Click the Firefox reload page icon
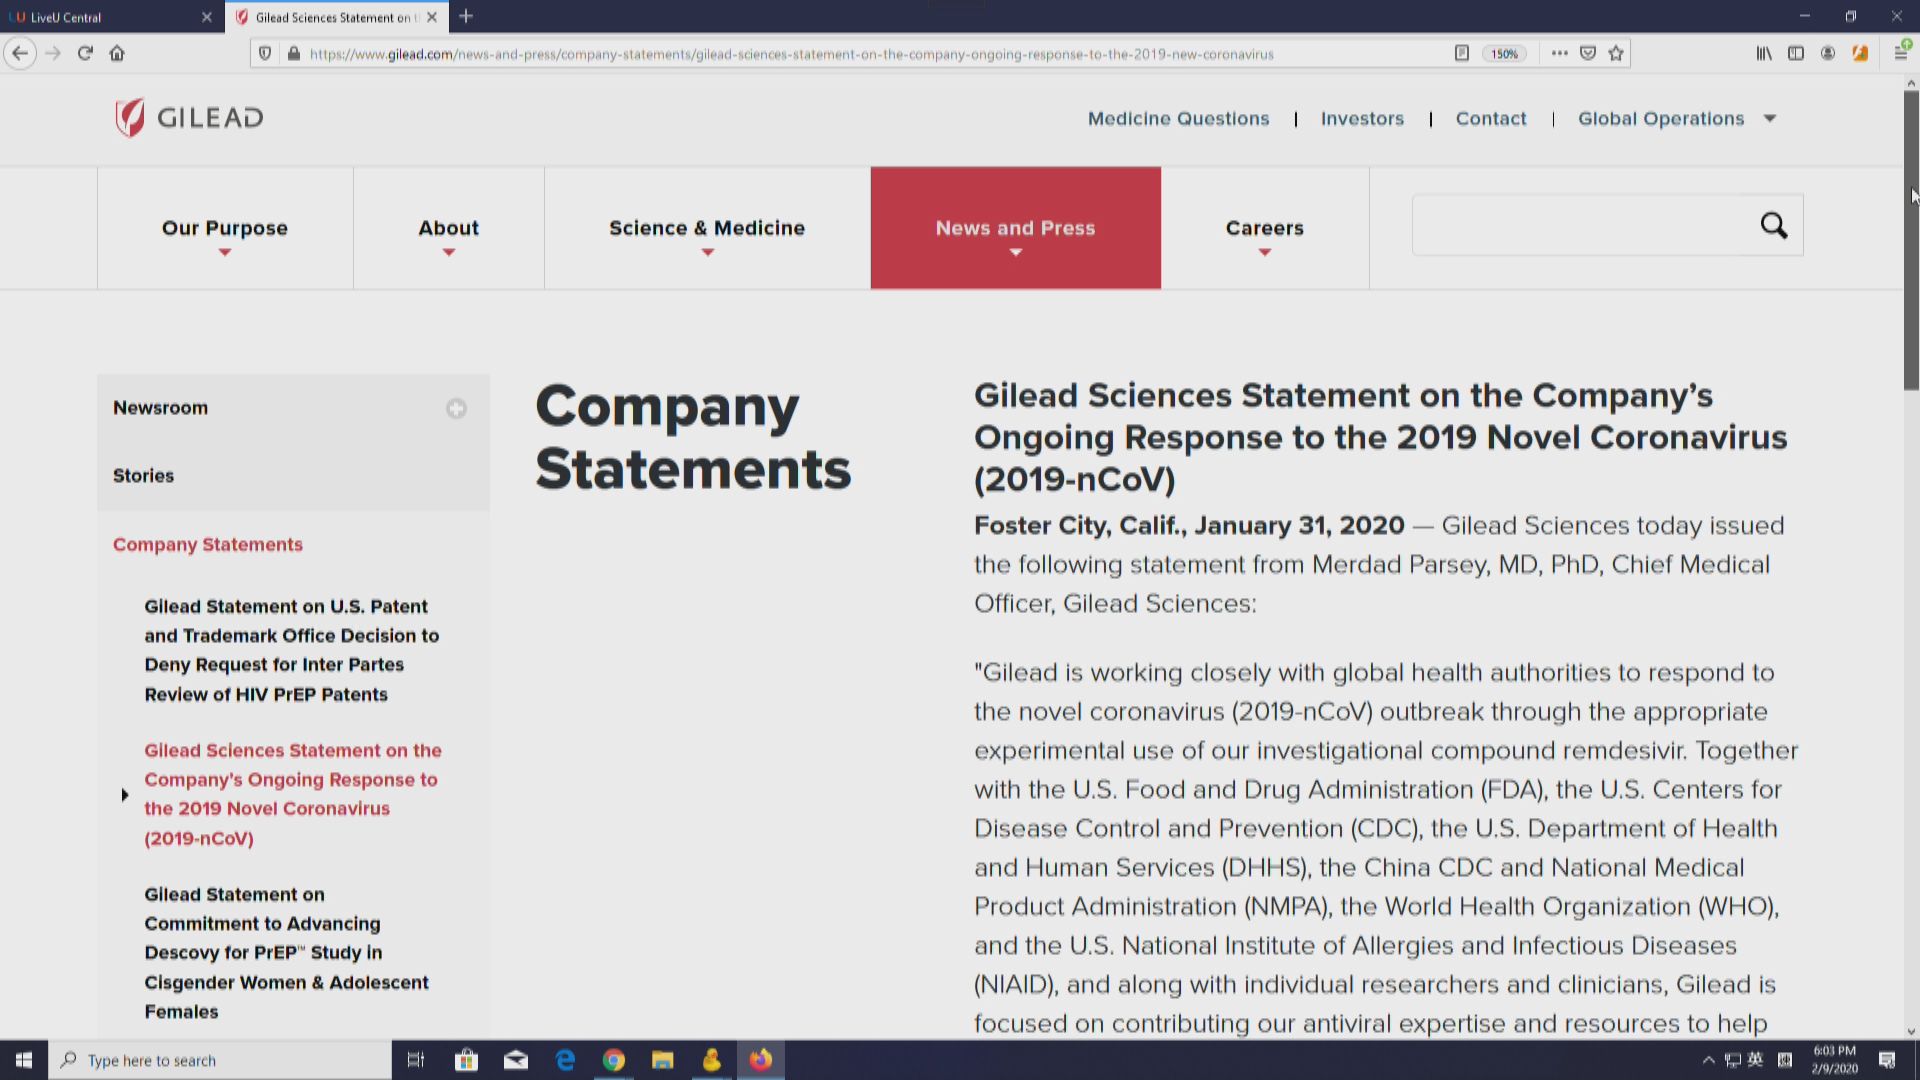The width and height of the screenshot is (1920, 1080). click(x=85, y=53)
